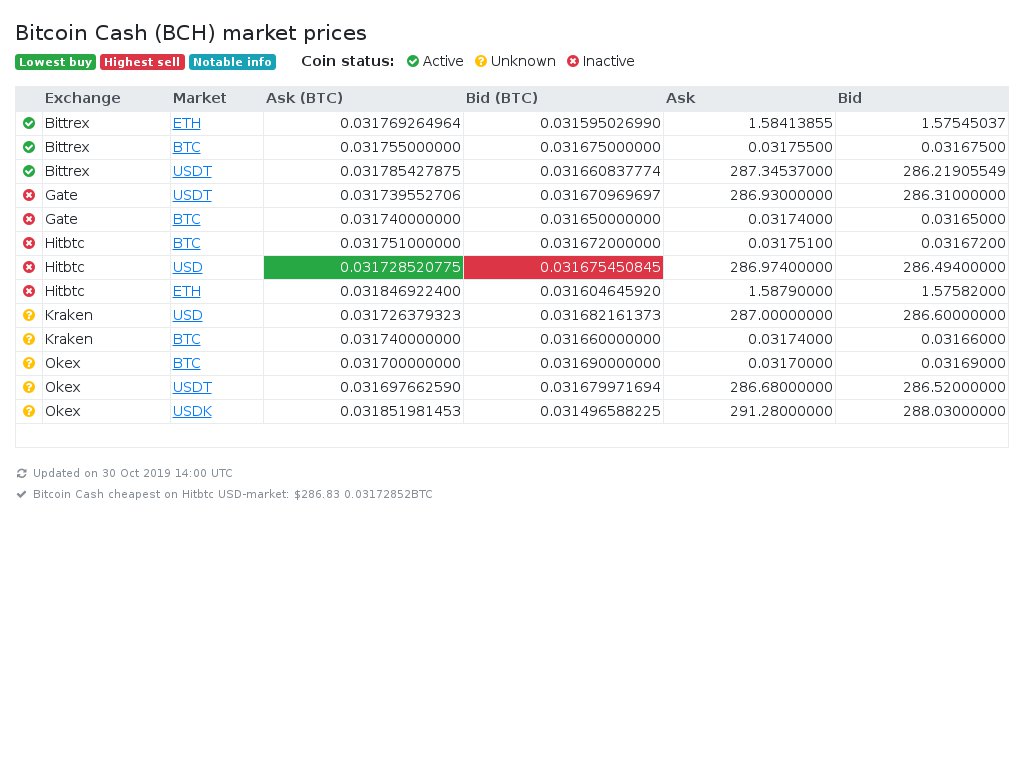This screenshot has height=768, width=1024.
Task: Click unknown status icon for Kraken BTC row
Action: coord(29,339)
